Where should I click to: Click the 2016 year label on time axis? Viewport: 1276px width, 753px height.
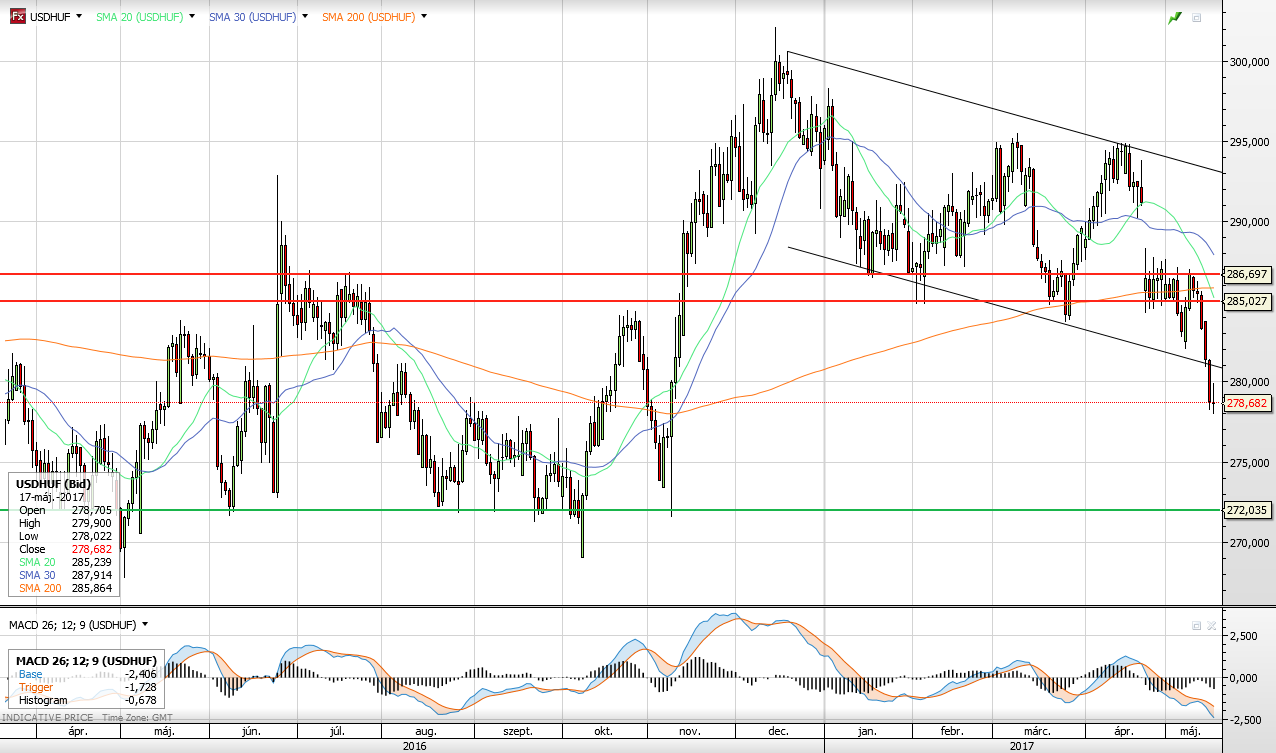(x=413, y=745)
